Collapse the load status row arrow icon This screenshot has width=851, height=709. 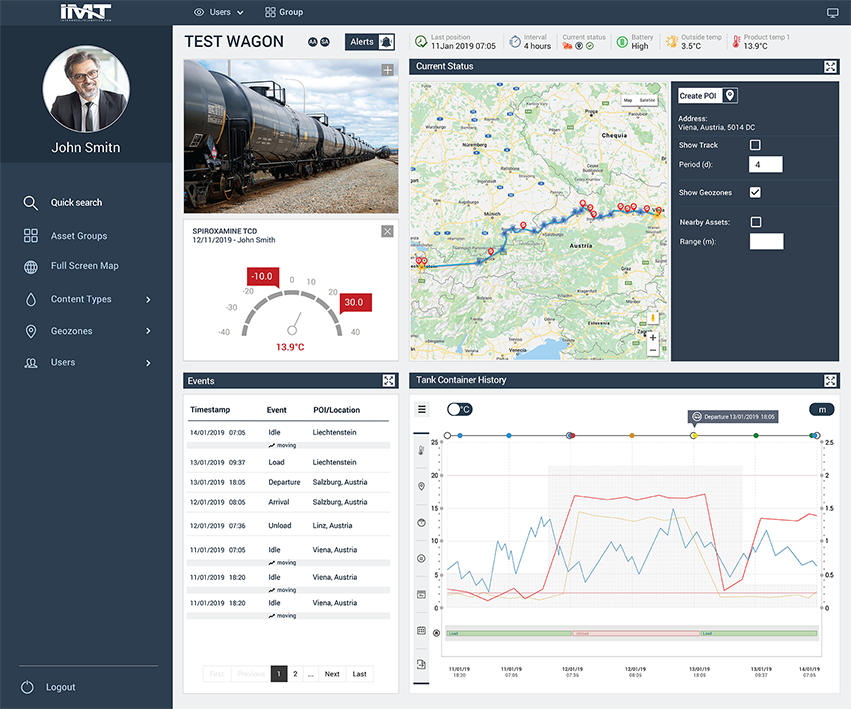[x=436, y=633]
